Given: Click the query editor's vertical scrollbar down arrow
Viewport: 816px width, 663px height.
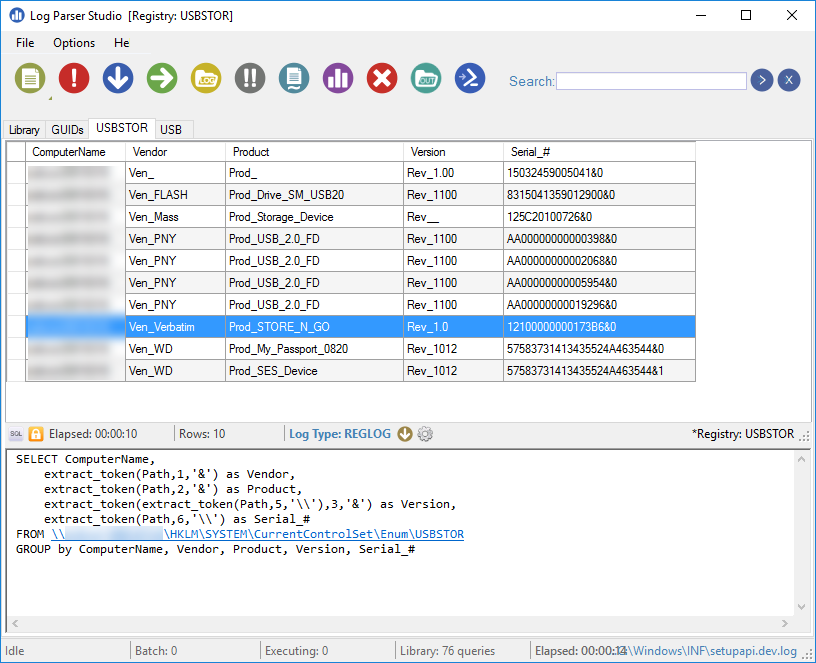Looking at the screenshot, I should pyautogui.click(x=801, y=607).
